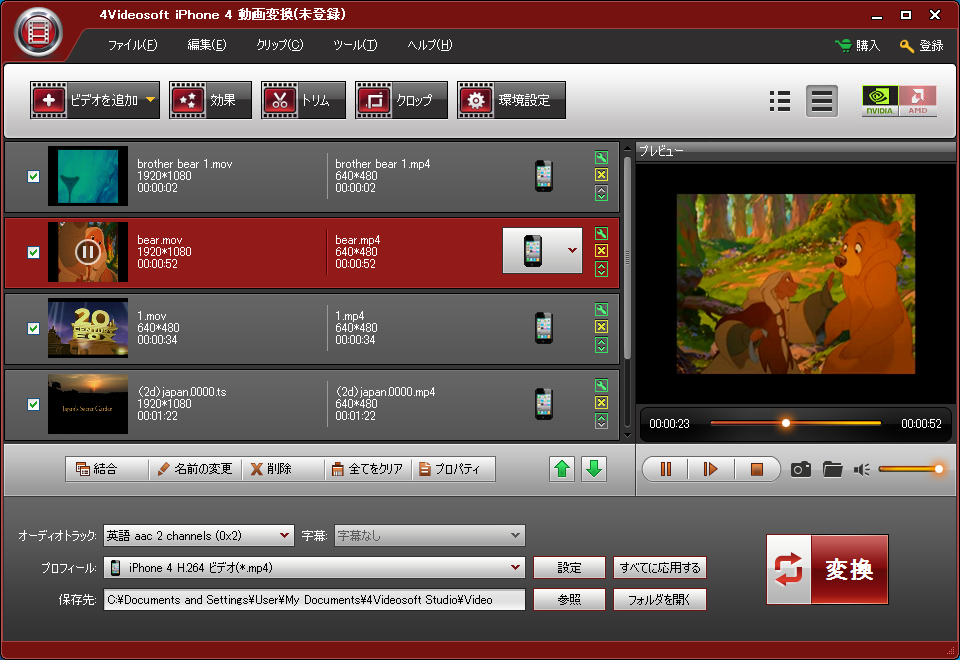Click the snapshot camera icon
This screenshot has width=960, height=660.
pos(800,469)
